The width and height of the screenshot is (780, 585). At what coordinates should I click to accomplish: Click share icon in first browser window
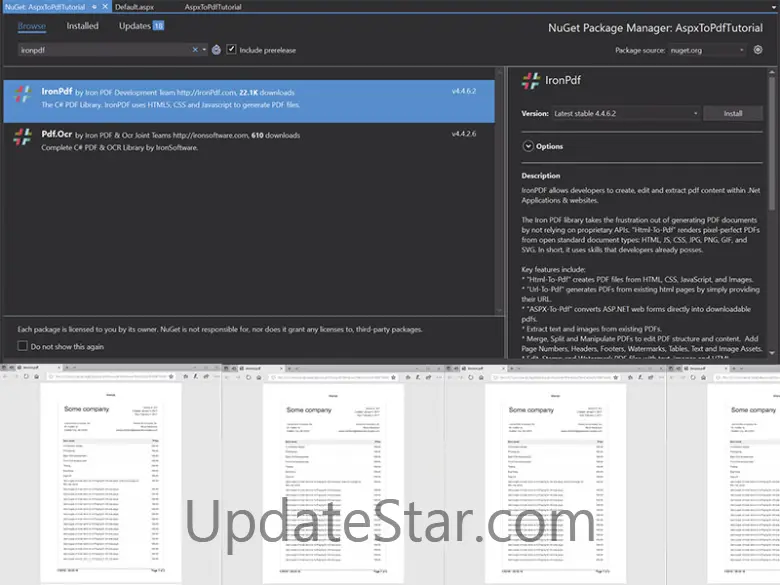point(206,377)
